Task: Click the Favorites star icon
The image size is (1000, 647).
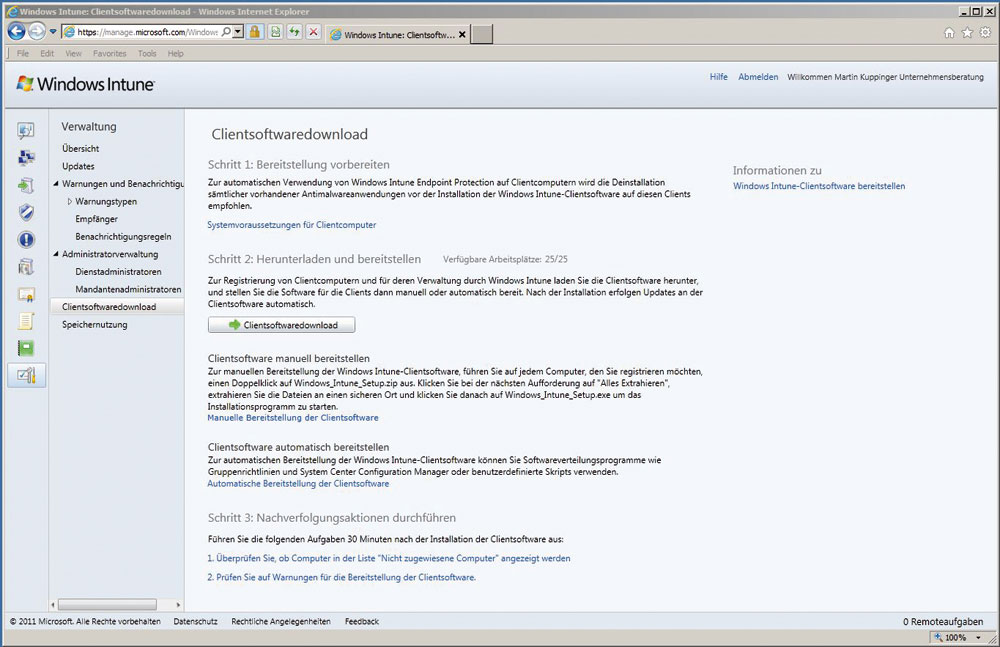Action: (x=967, y=33)
